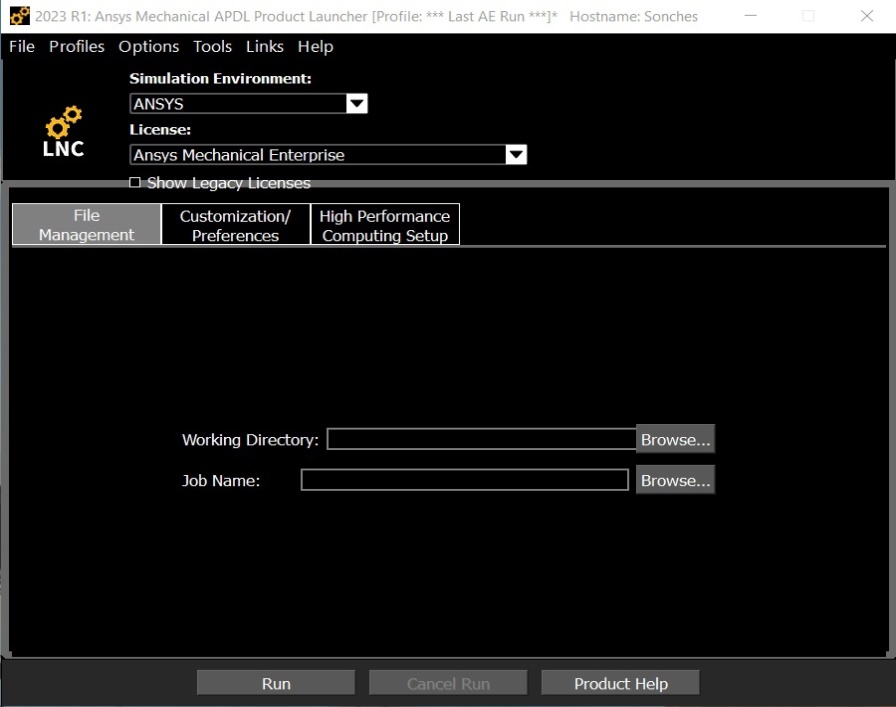Image resolution: width=896 pixels, height=707 pixels.
Task: Click the License label
Action: (x=160, y=130)
